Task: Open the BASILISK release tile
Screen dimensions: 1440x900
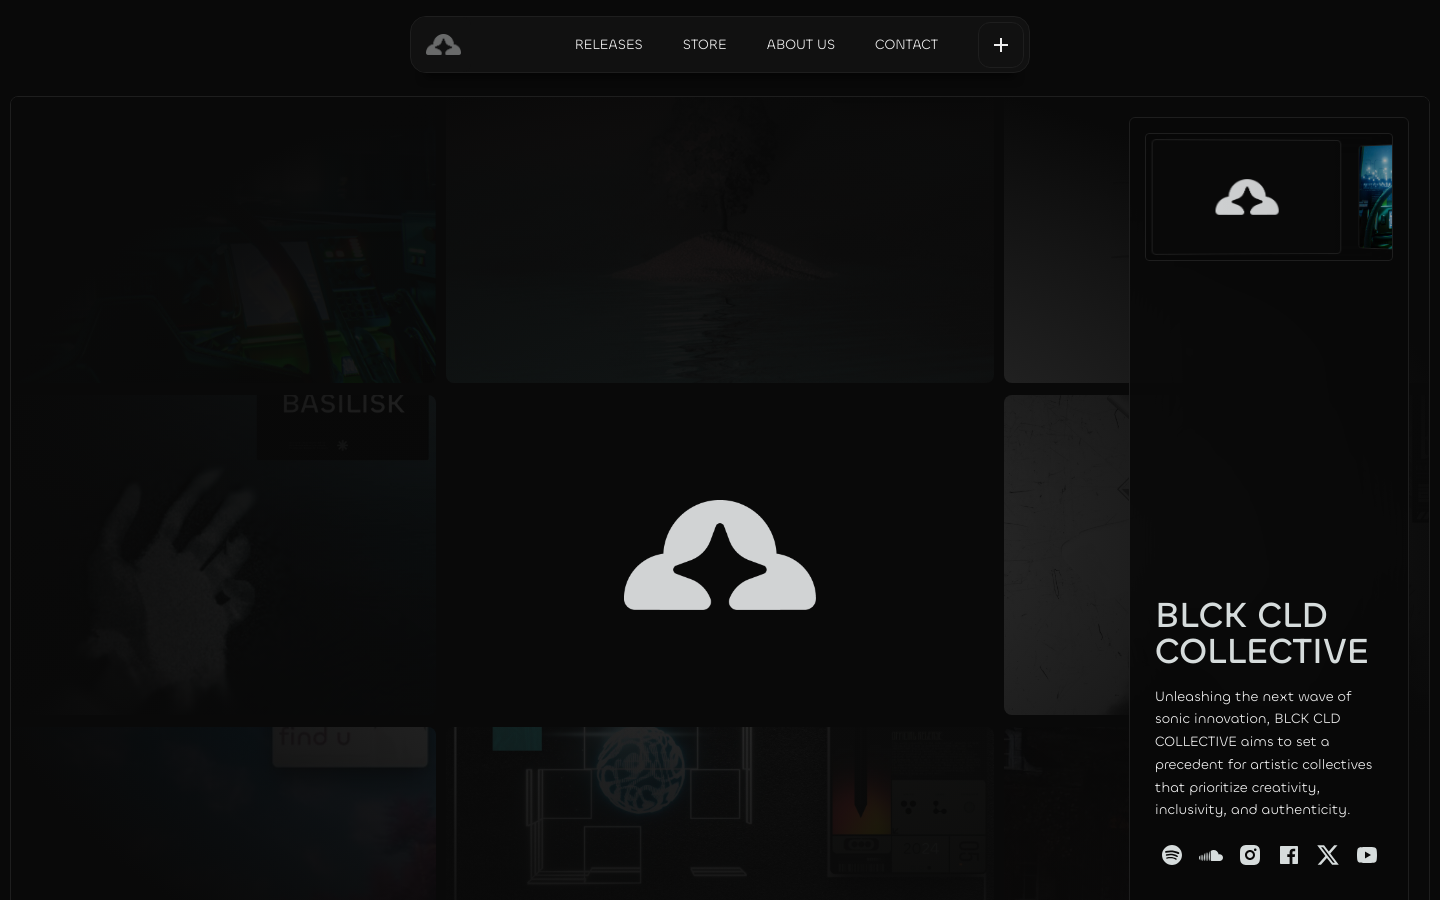Action: pyautogui.click(x=343, y=420)
